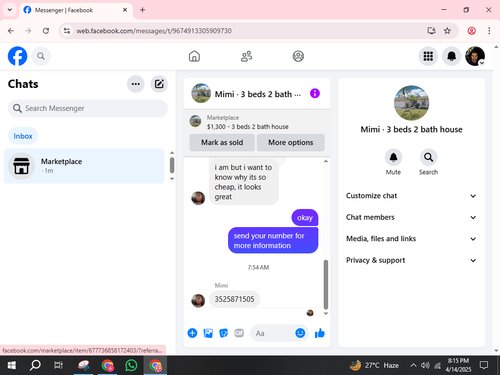Image resolution: width=500 pixels, height=375 pixels.
Task: Open Windows taskbar search
Action: pos(35,365)
